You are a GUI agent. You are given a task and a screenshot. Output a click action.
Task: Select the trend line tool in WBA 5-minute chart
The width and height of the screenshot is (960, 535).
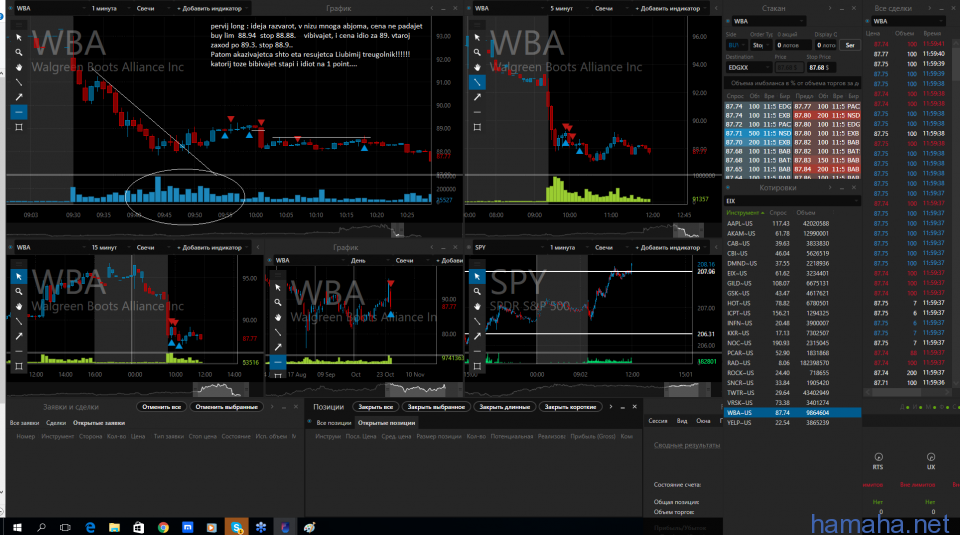coord(478,82)
